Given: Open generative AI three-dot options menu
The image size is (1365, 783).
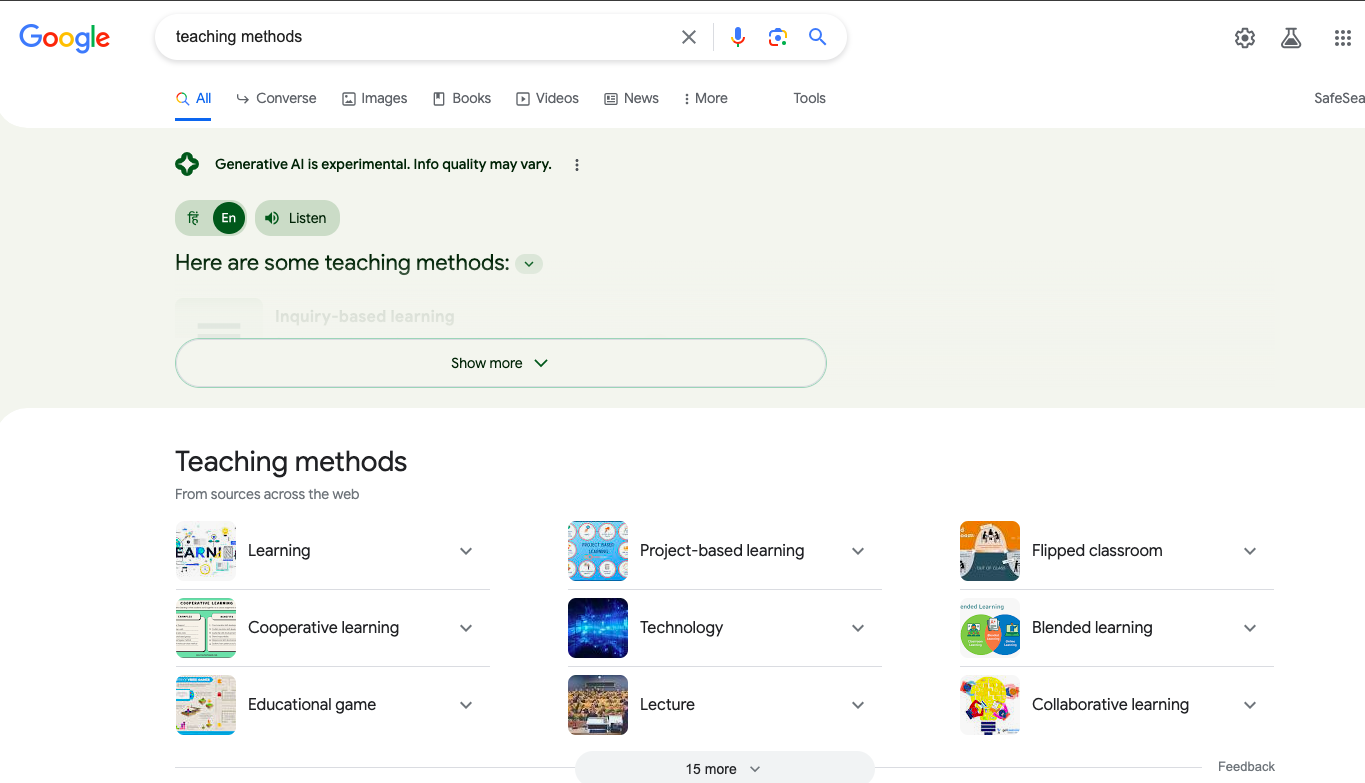Looking at the screenshot, I should coord(577,165).
